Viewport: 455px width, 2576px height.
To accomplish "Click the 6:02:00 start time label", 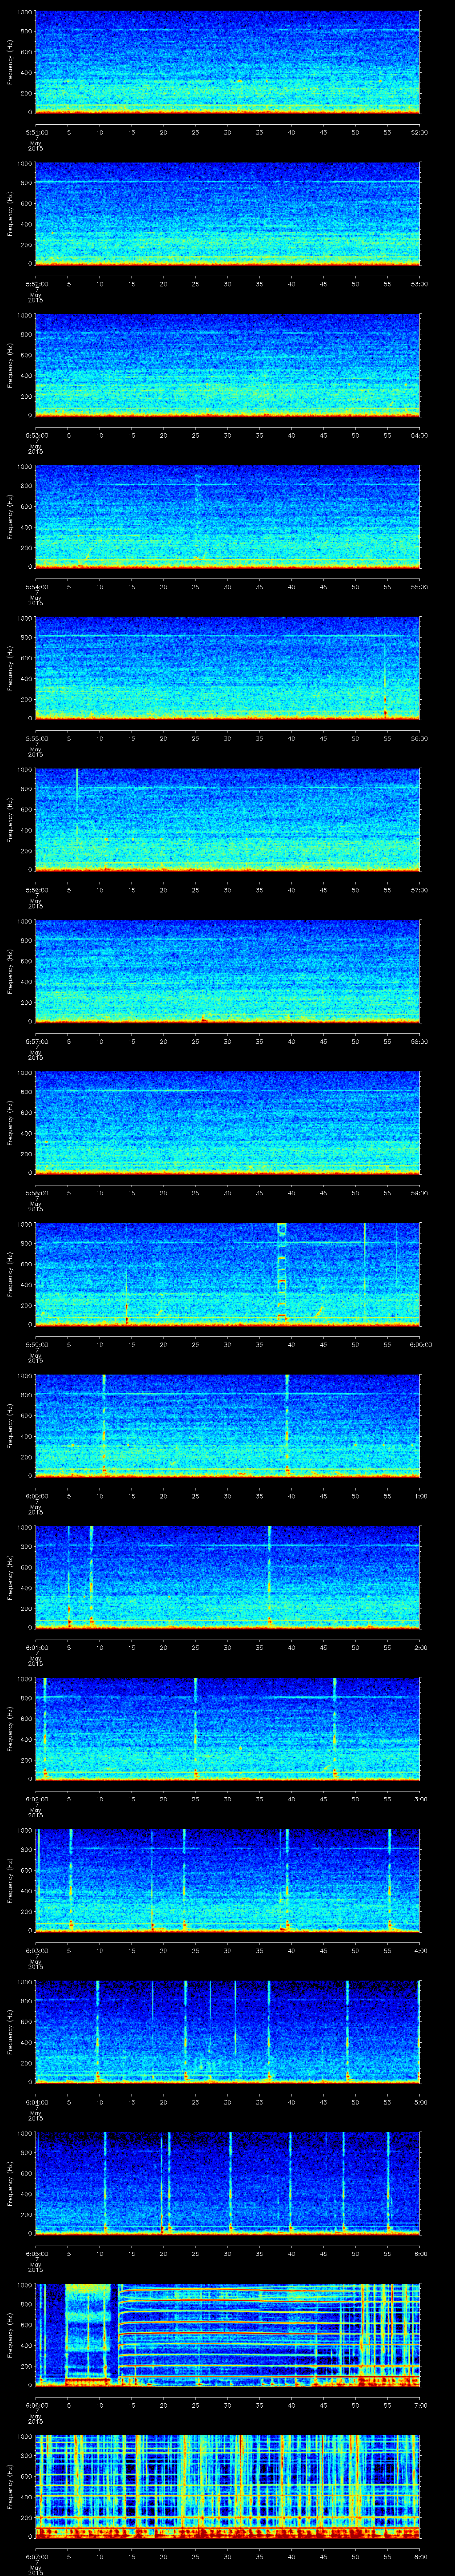I will [36, 1799].
